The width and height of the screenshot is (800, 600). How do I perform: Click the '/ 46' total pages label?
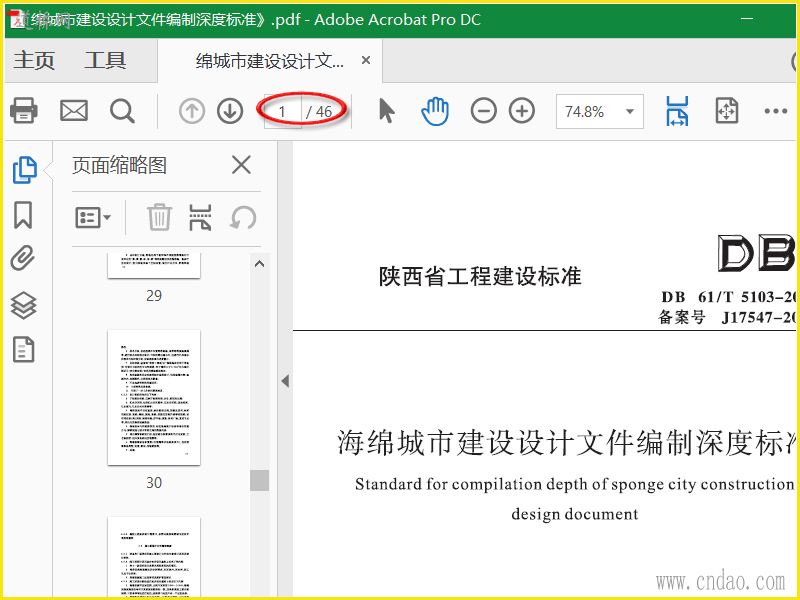(x=319, y=111)
